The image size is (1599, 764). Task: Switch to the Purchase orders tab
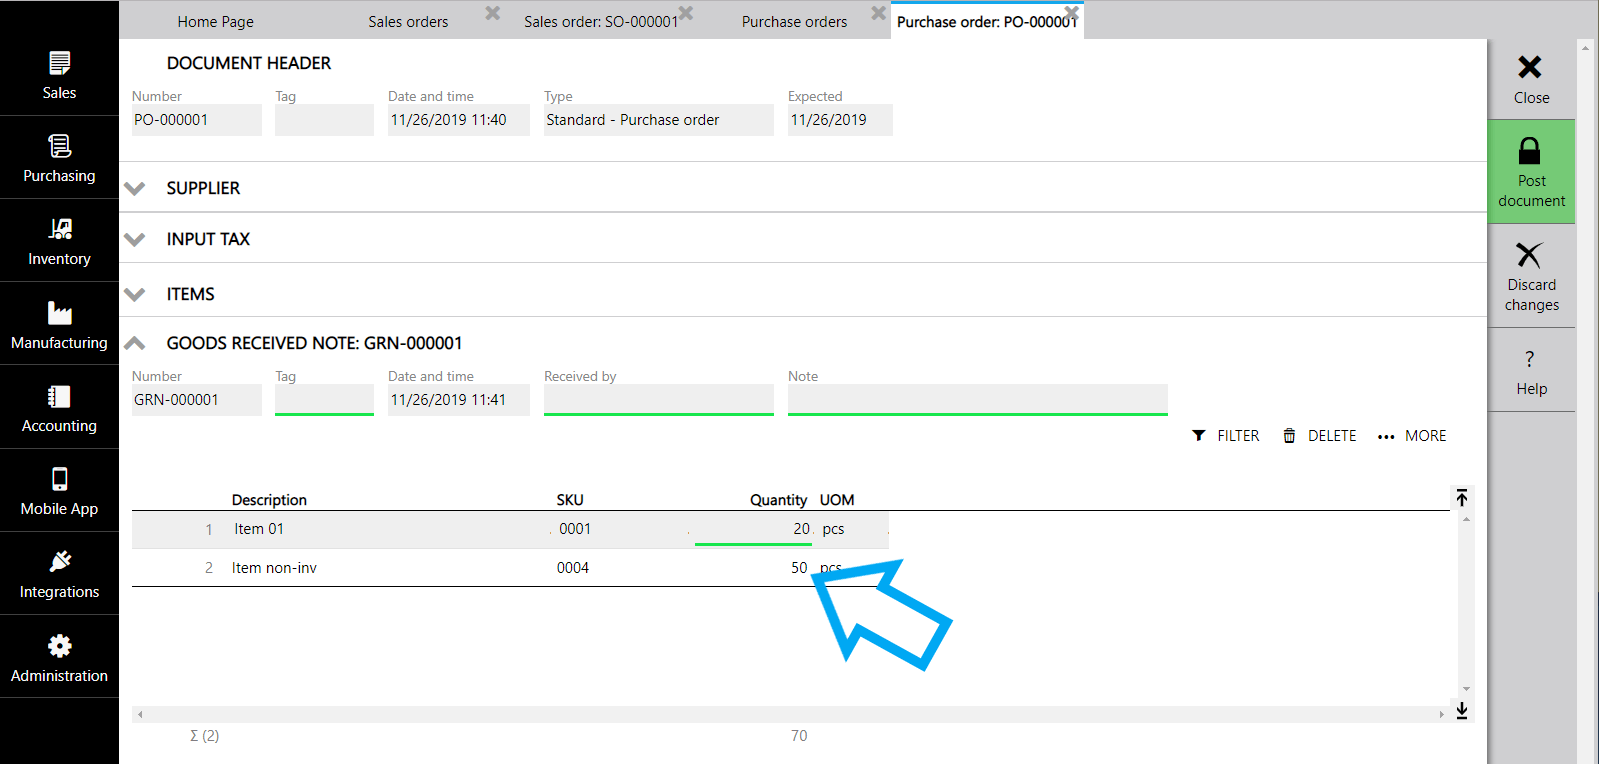[794, 21]
